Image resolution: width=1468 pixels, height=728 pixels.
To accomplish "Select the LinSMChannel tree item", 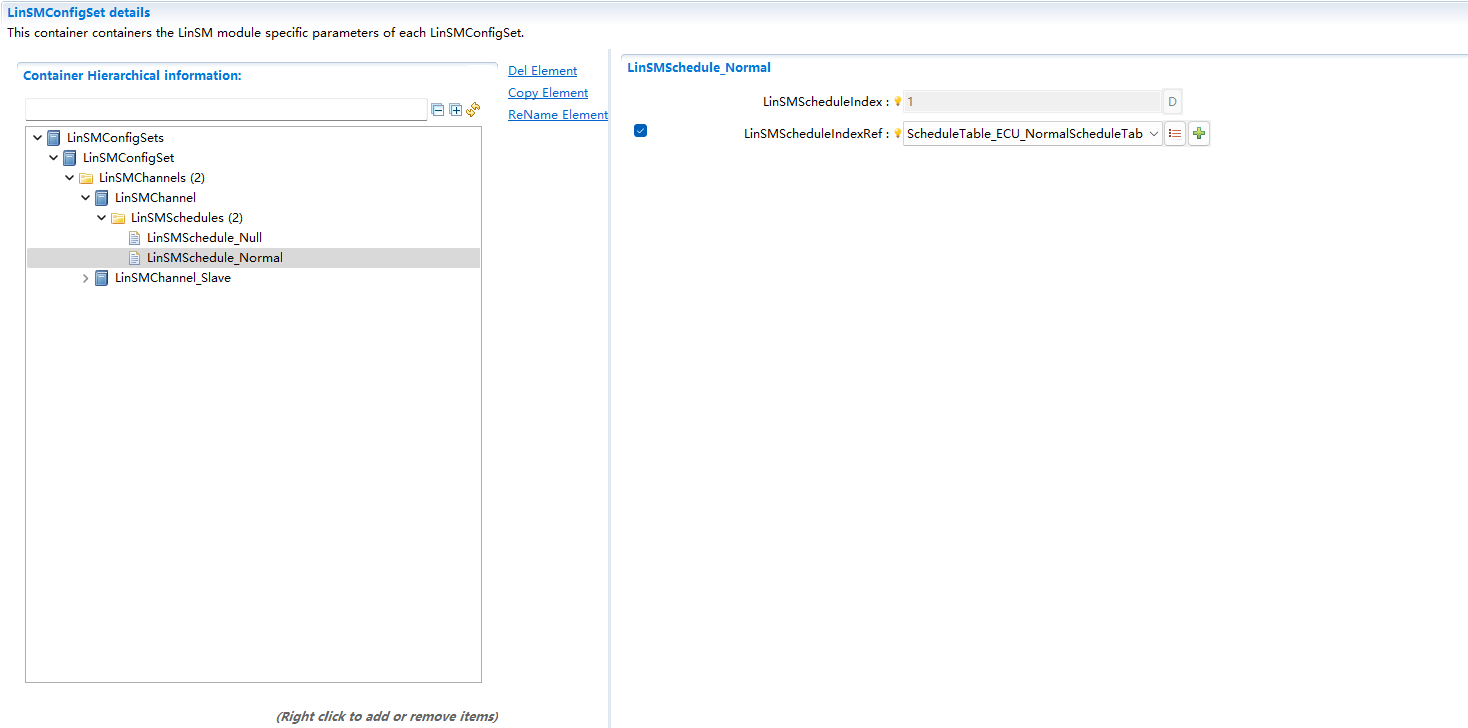I will point(156,197).
